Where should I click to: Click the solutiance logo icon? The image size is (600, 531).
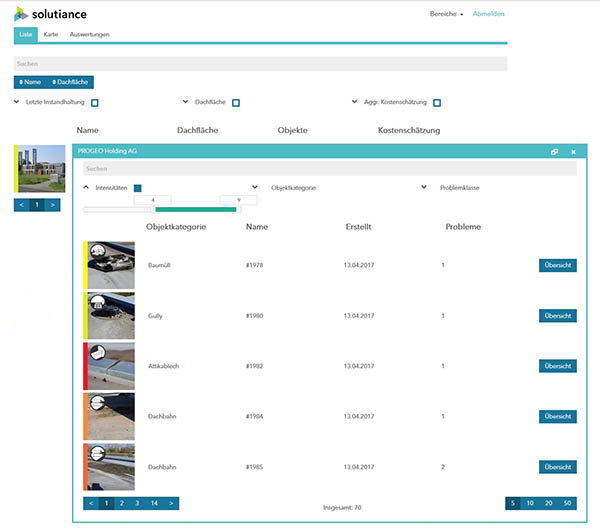pos(21,14)
